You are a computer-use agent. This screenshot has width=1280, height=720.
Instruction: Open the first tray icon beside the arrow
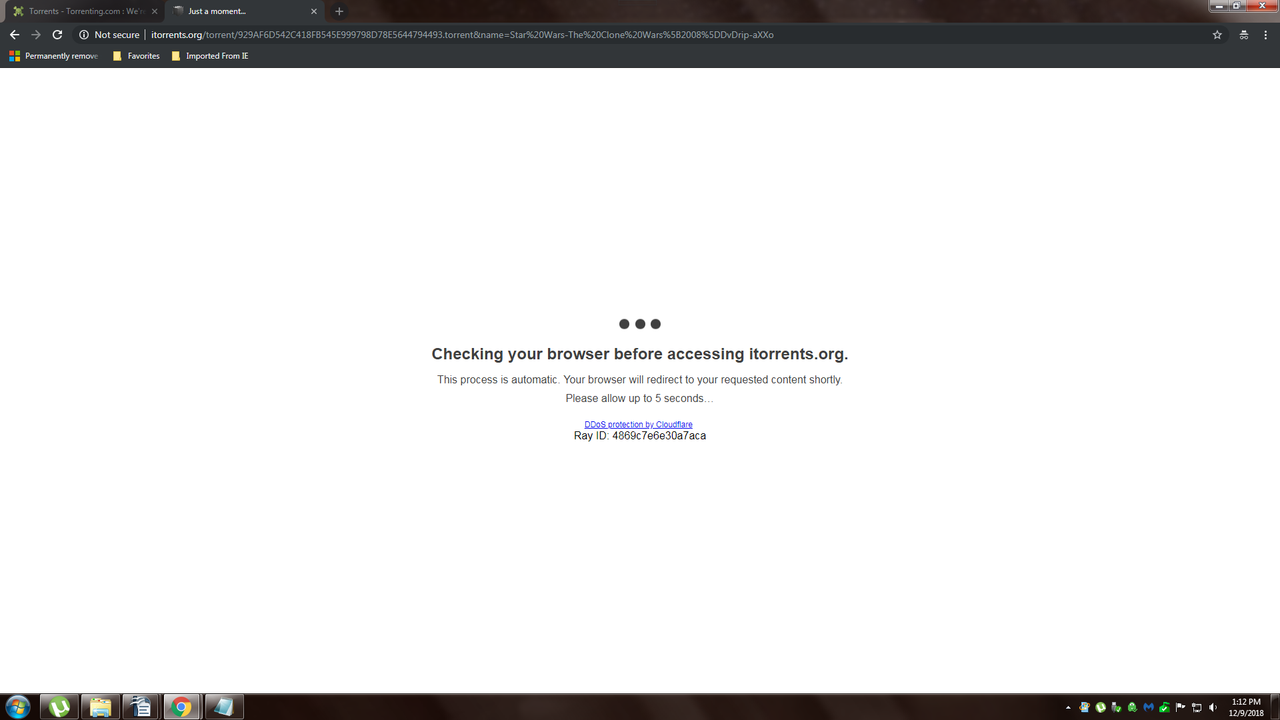click(x=1084, y=707)
